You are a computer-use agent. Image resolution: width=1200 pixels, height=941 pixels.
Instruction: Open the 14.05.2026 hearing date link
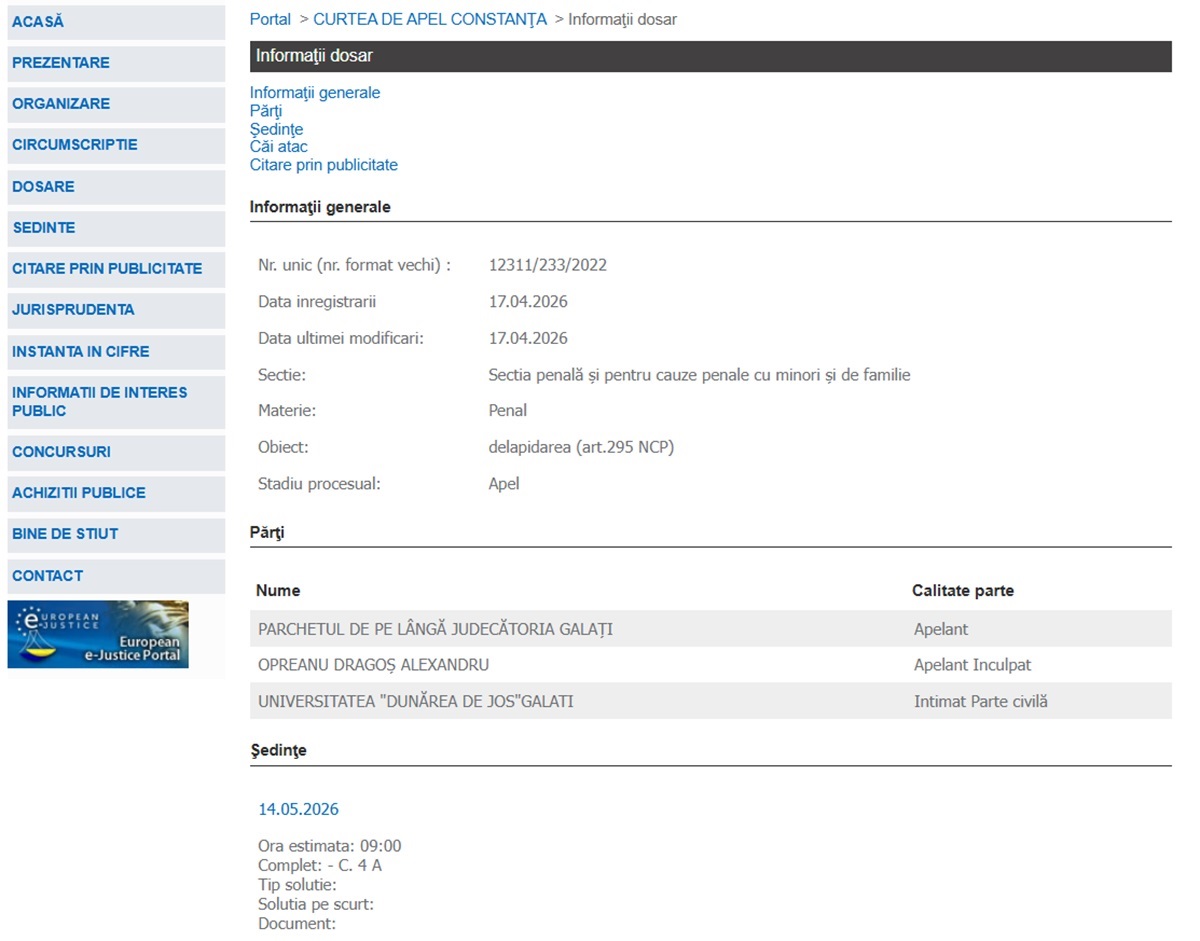[298, 809]
